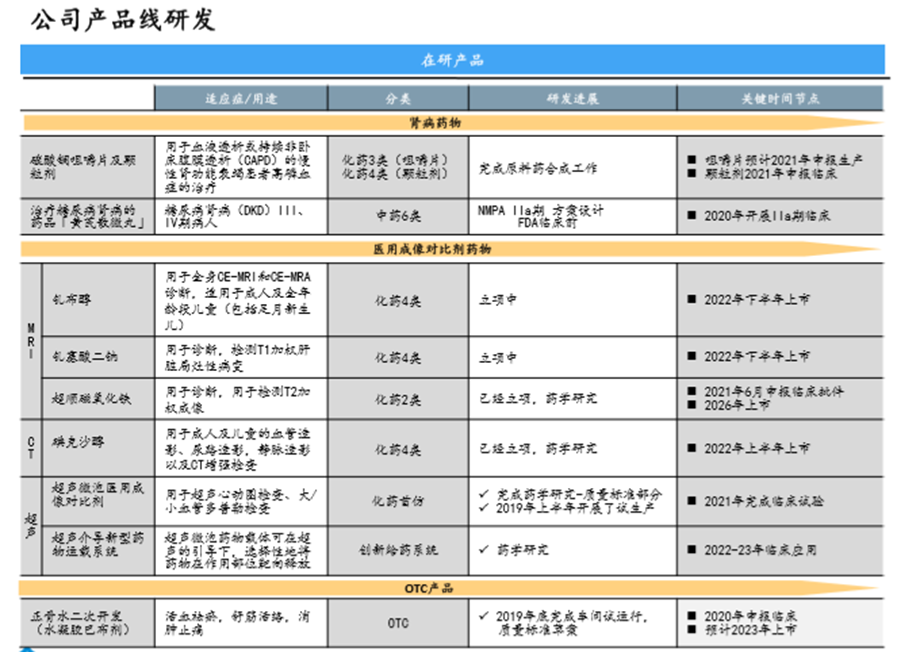Select "2022年上半年上市"

click(757, 448)
